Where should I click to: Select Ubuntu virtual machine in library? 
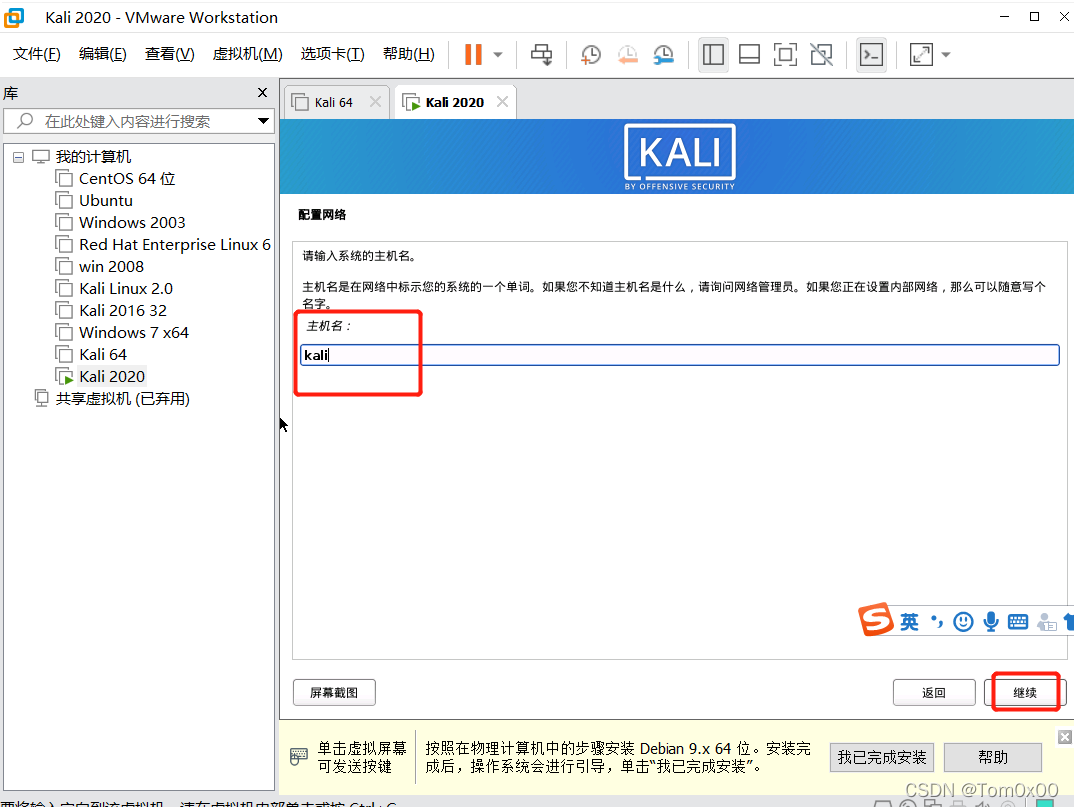[105, 201]
